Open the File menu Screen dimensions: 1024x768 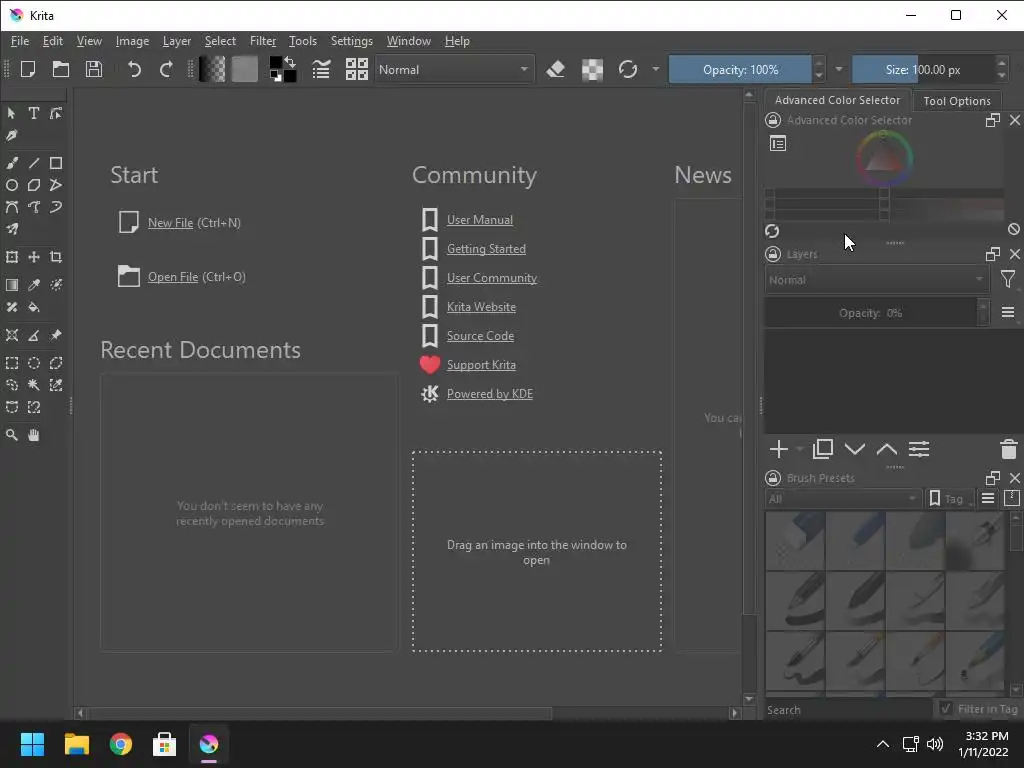click(x=20, y=41)
